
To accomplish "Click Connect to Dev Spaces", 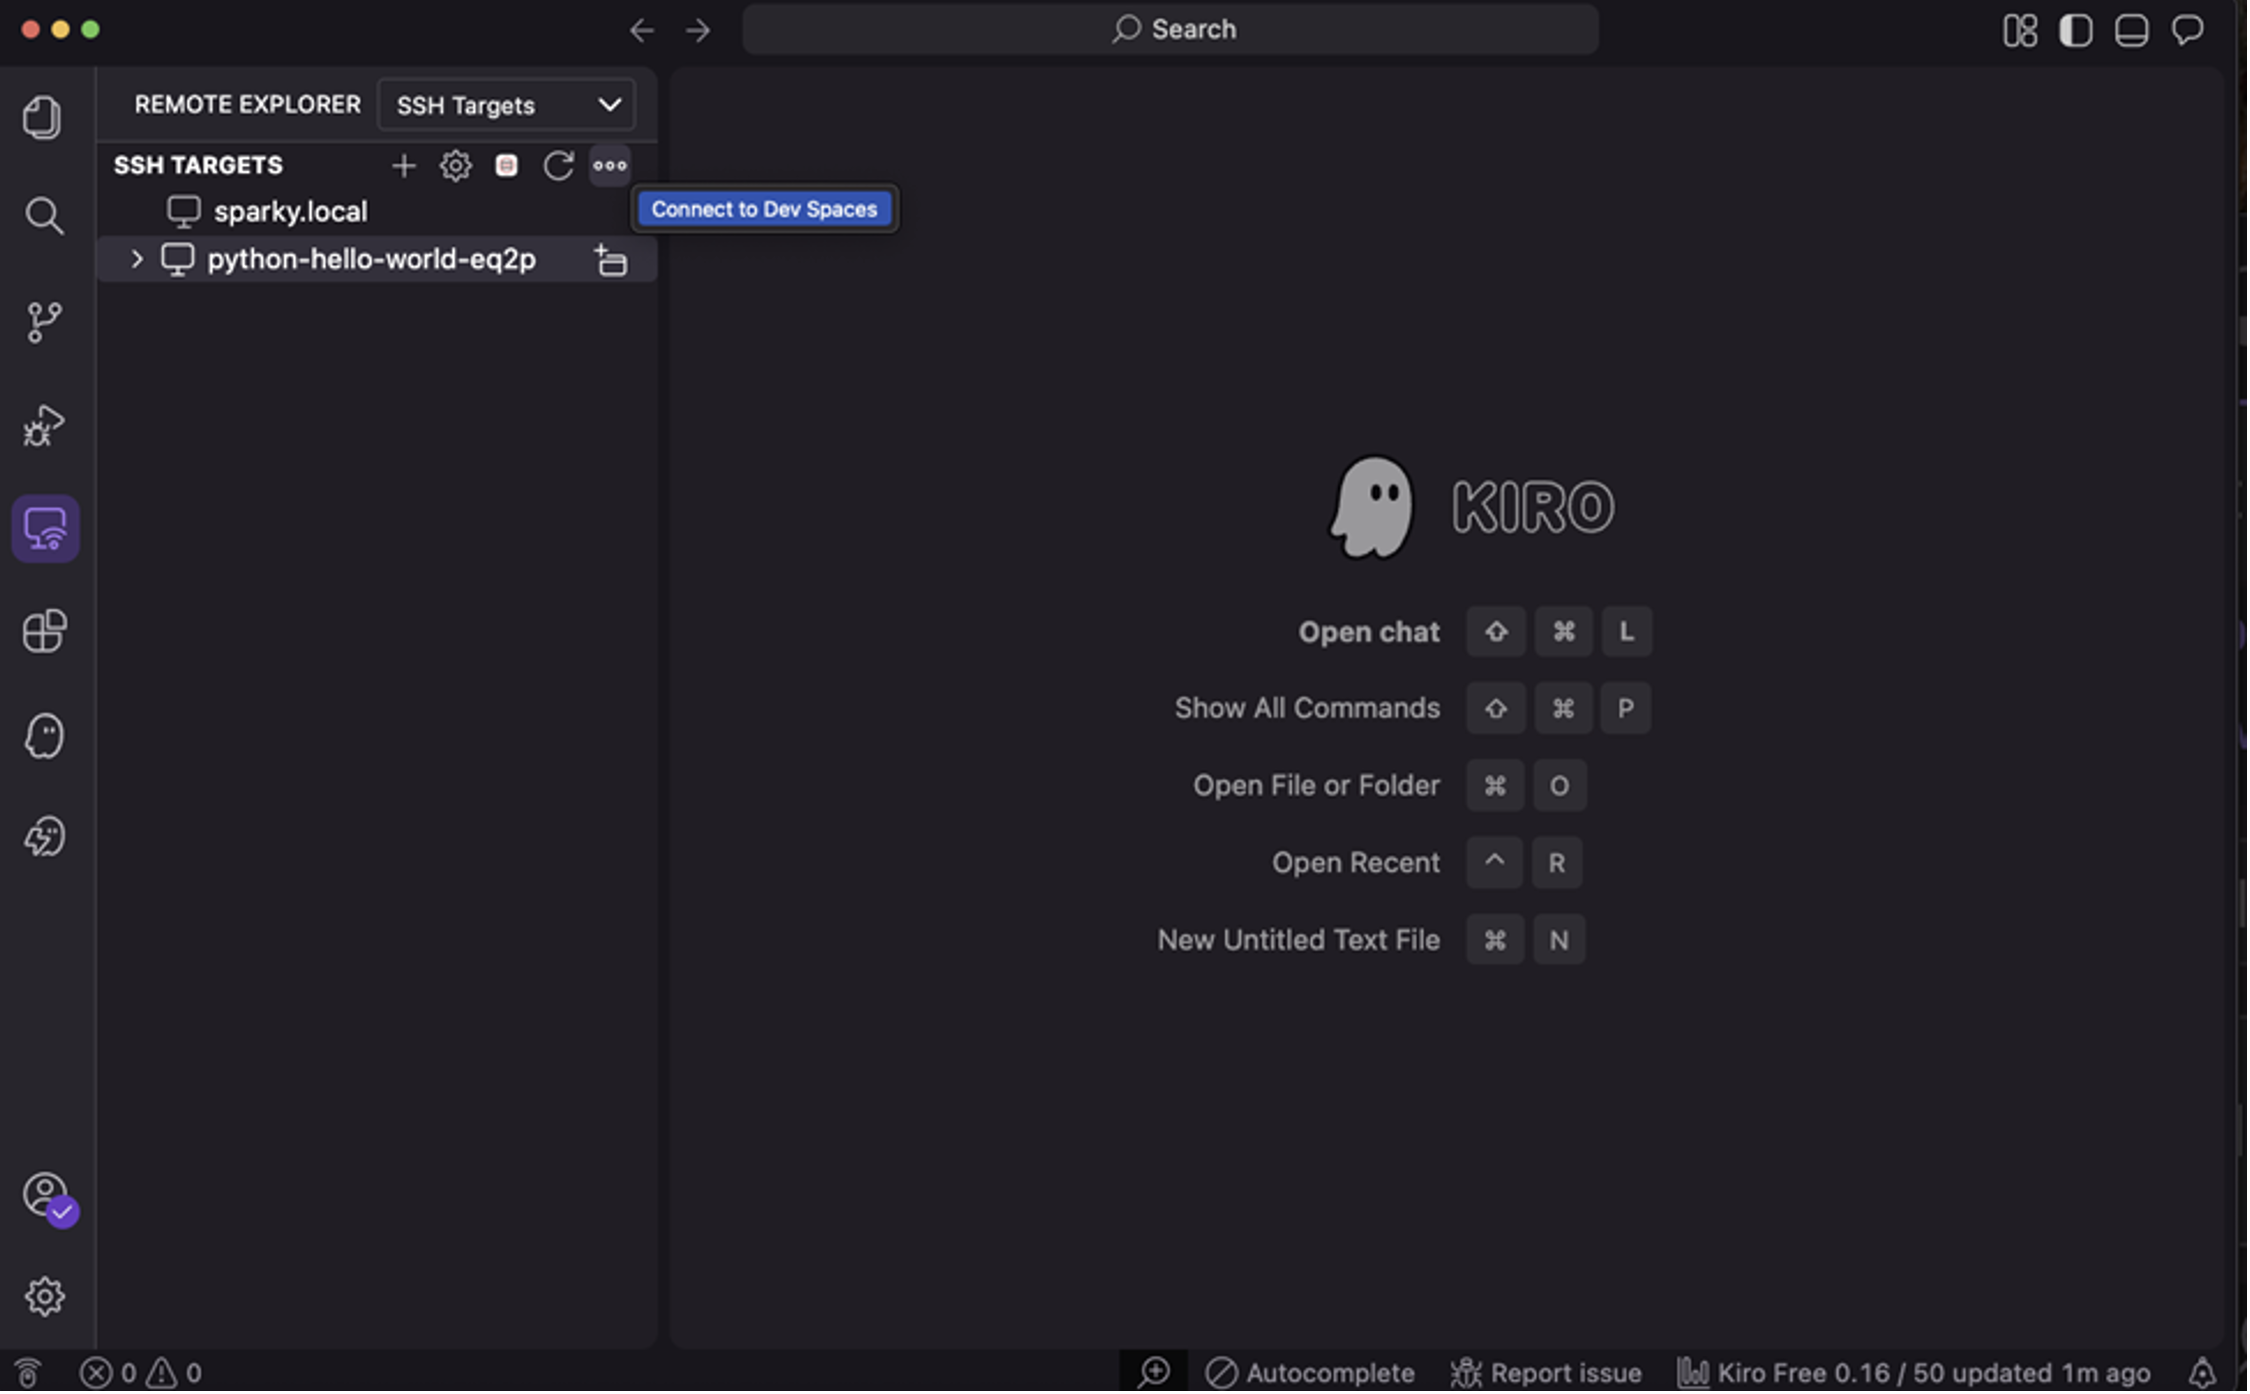I will pos(765,209).
